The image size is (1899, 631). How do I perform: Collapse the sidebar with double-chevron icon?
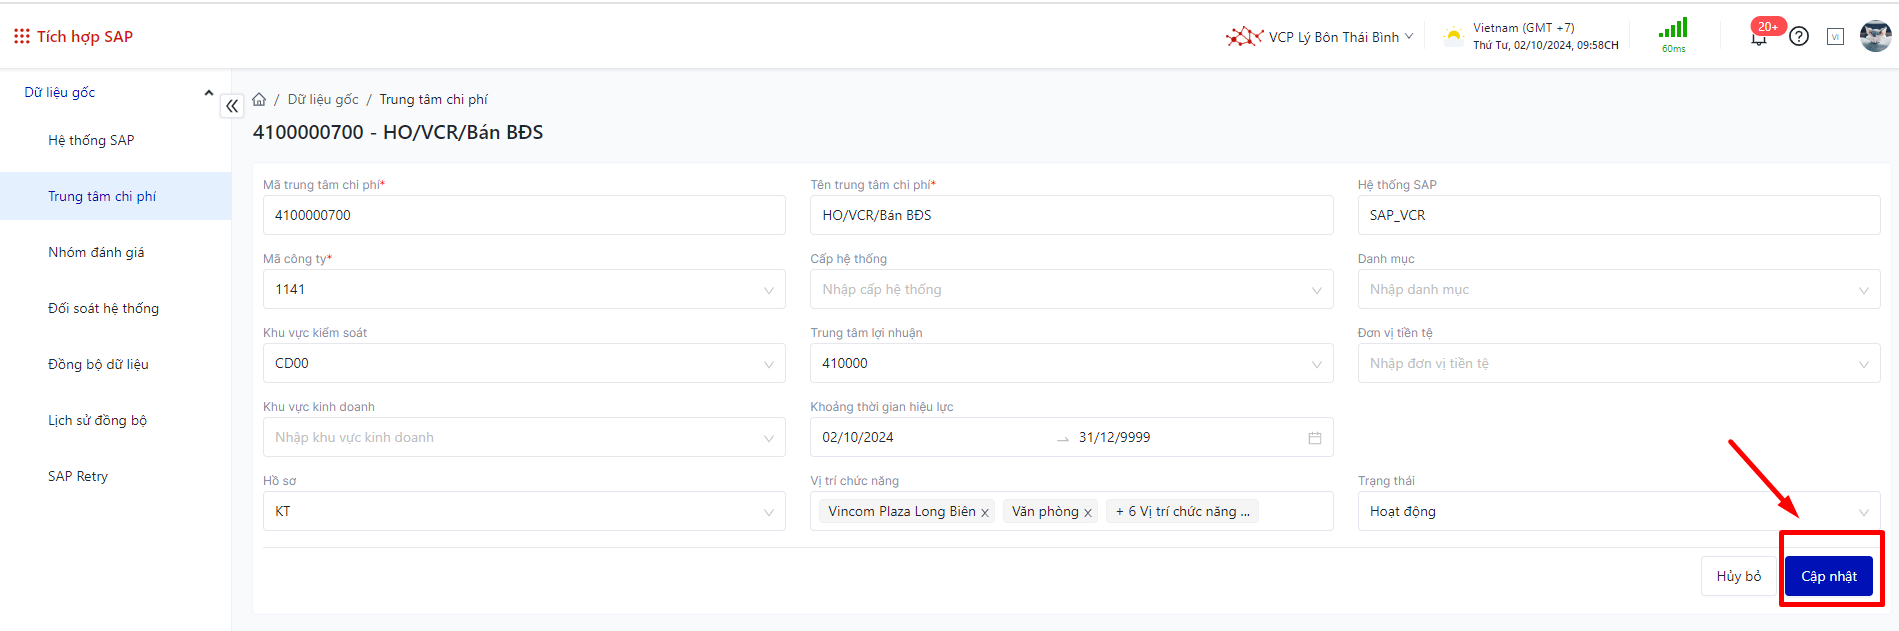[x=232, y=106]
